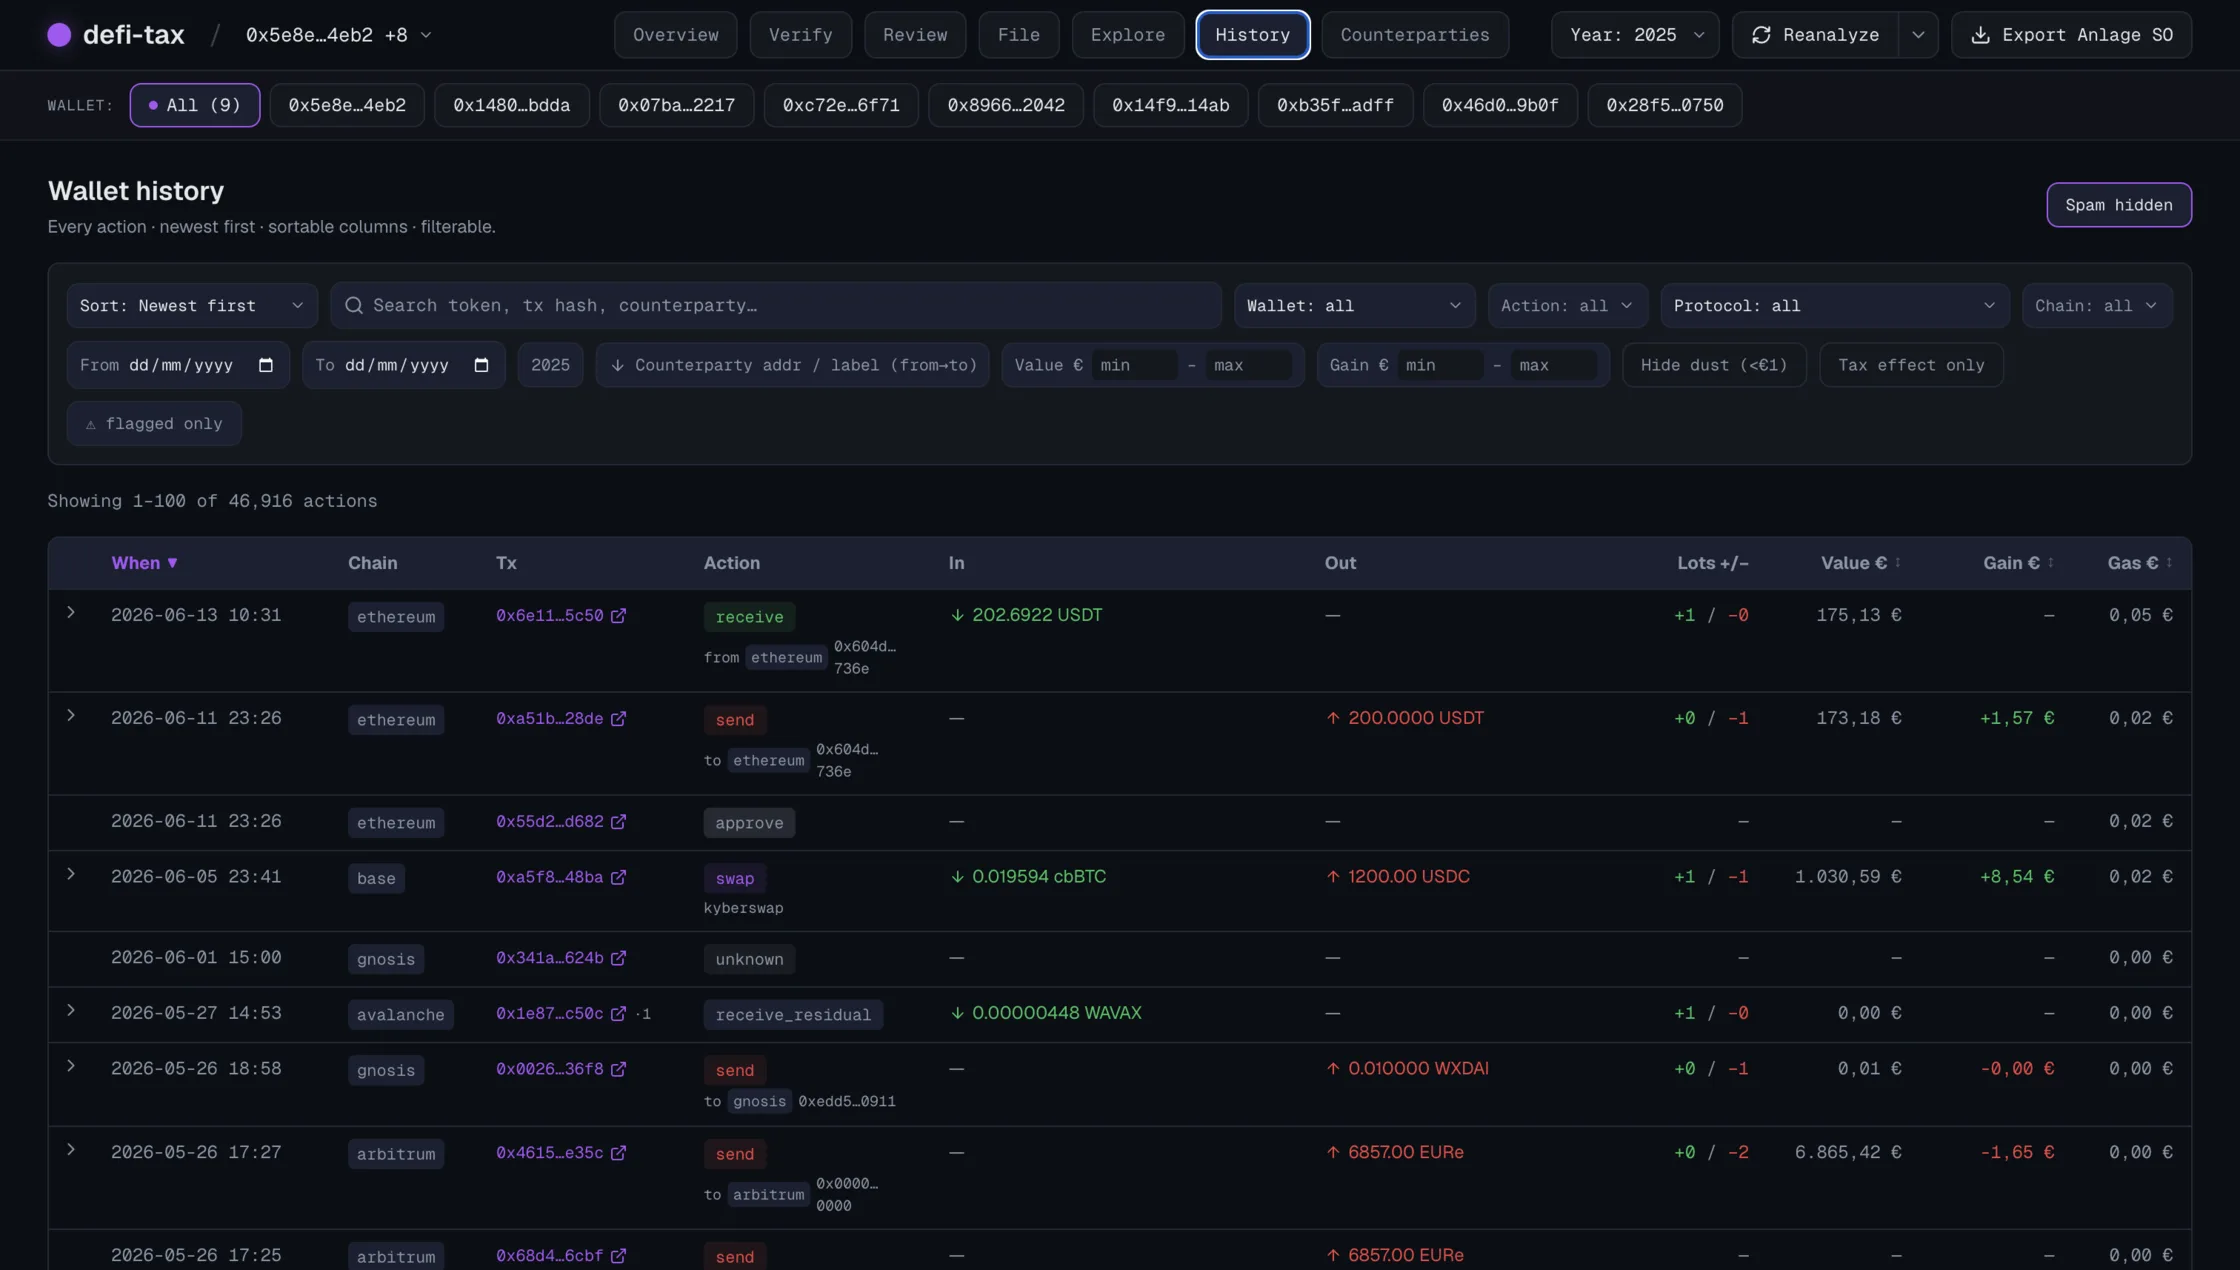Expand the 2026-05-27 receive_residual row

[x=71, y=1011]
